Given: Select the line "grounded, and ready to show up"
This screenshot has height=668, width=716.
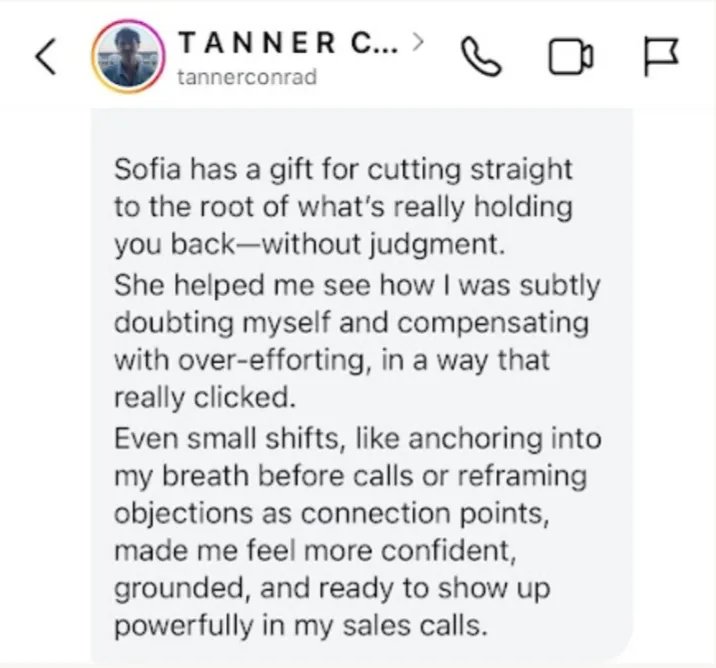Looking at the screenshot, I should (332, 589).
